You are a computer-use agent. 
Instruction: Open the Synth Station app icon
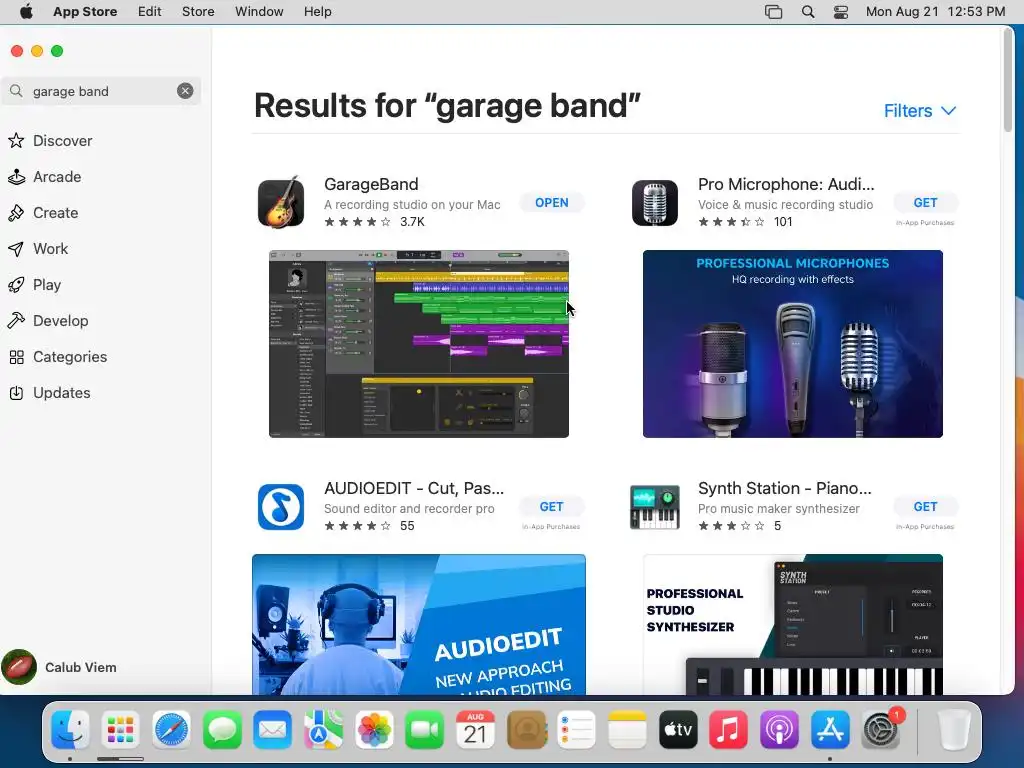(654, 507)
